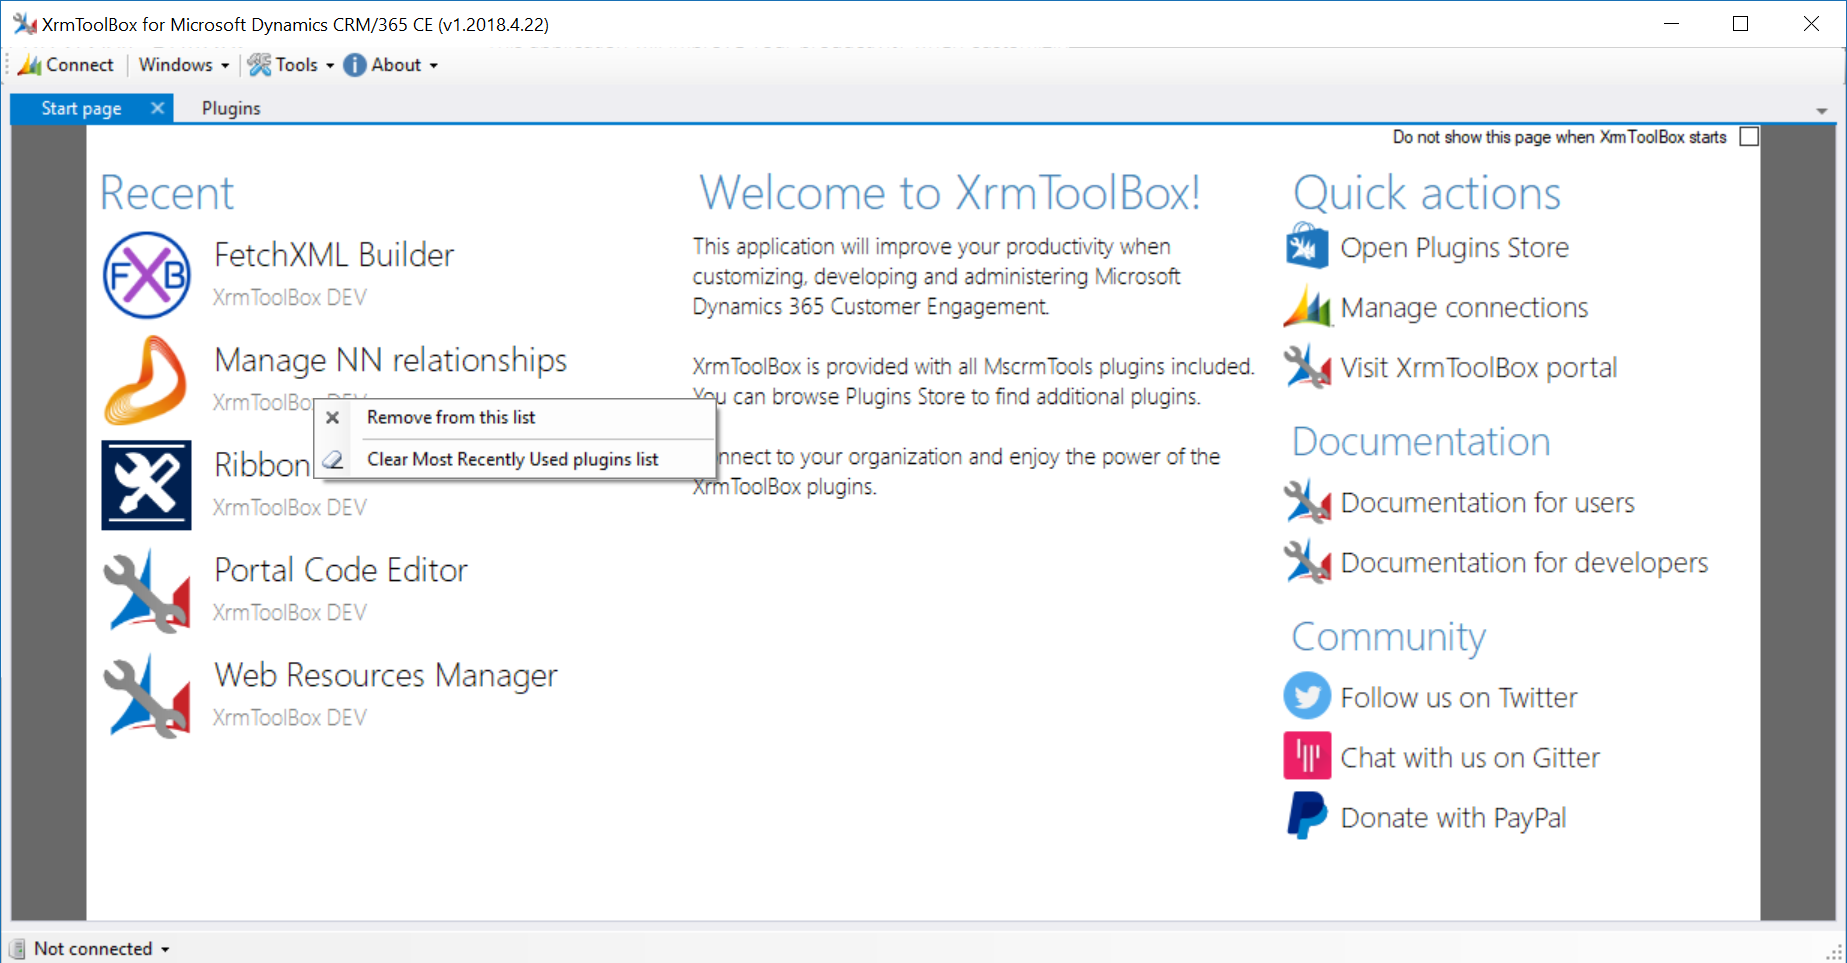Expand the Tools dropdown arrow
The height and width of the screenshot is (963, 1847).
[330, 66]
